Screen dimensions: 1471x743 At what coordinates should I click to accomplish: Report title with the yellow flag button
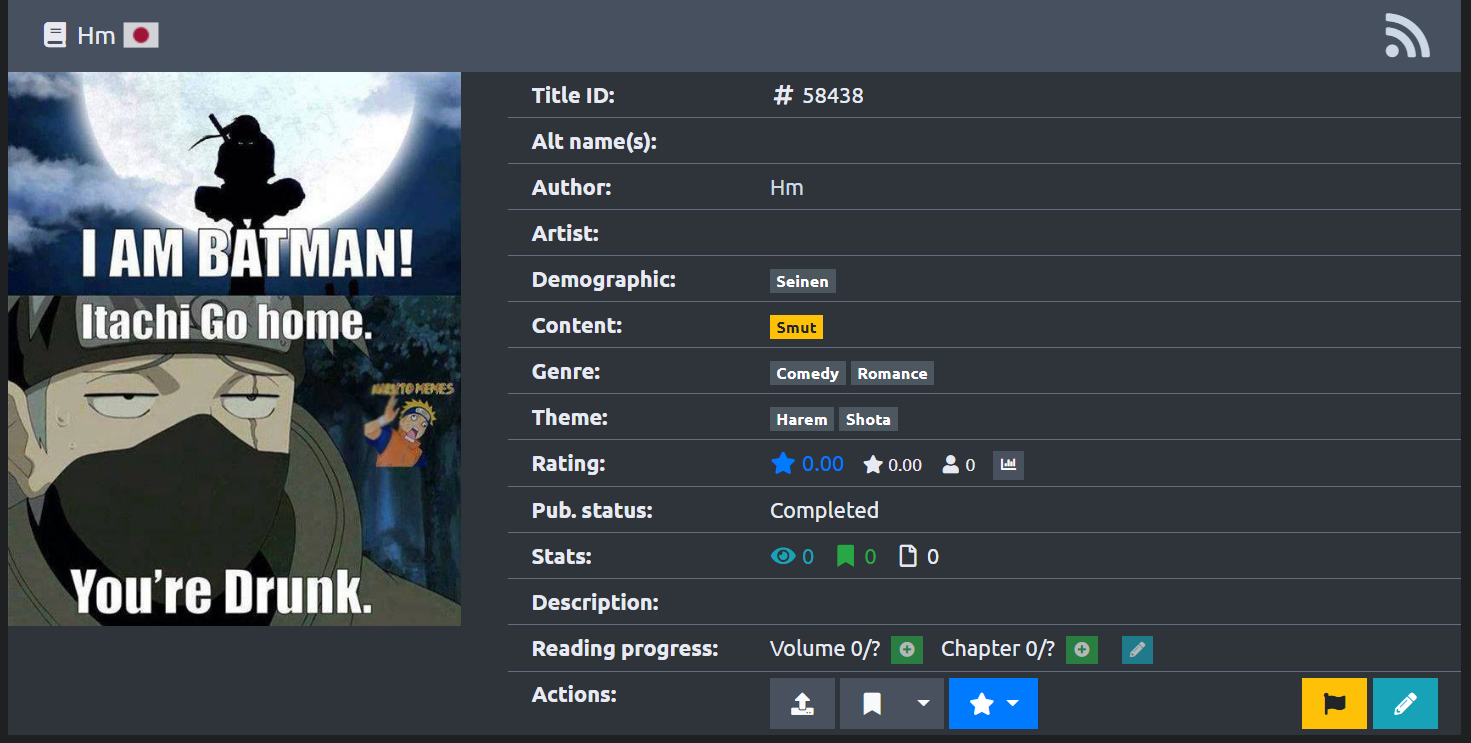1334,704
